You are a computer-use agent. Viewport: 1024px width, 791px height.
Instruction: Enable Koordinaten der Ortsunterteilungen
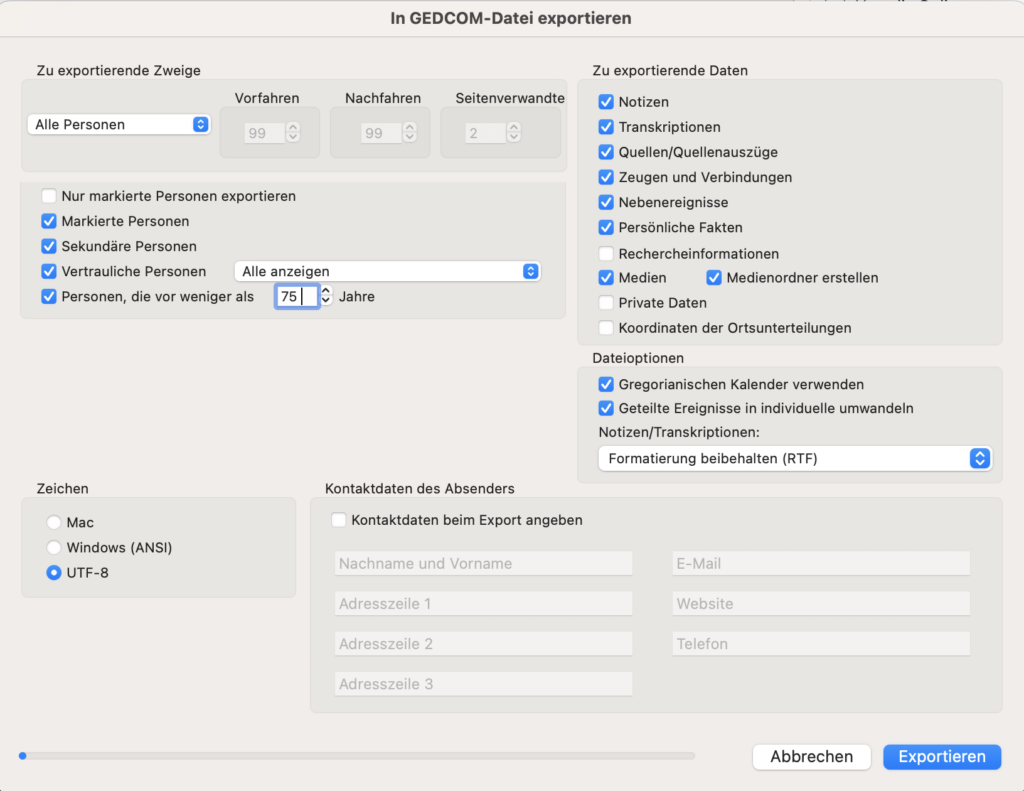(x=606, y=327)
